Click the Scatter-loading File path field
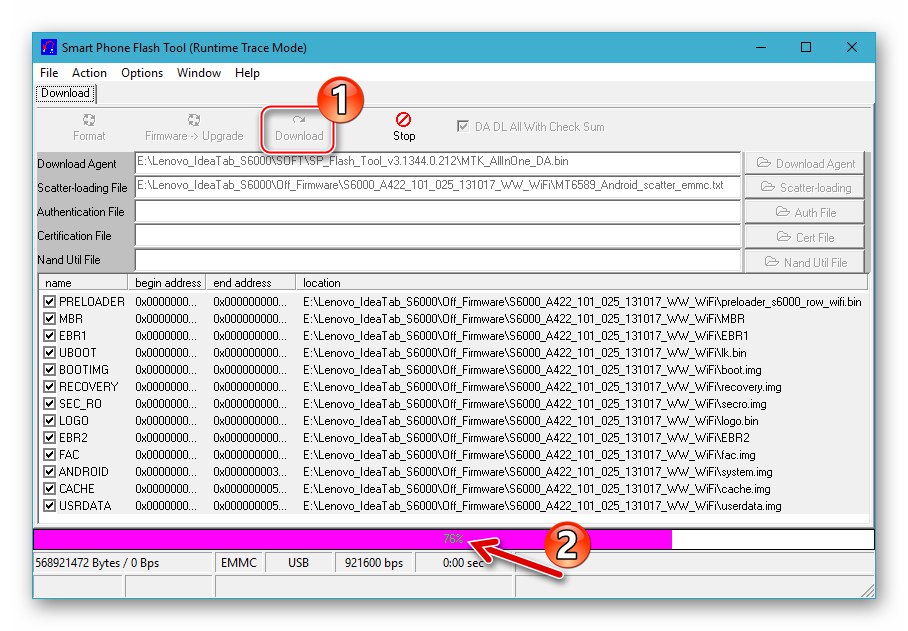Image resolution: width=908 pixels, height=631 pixels. coord(438,187)
